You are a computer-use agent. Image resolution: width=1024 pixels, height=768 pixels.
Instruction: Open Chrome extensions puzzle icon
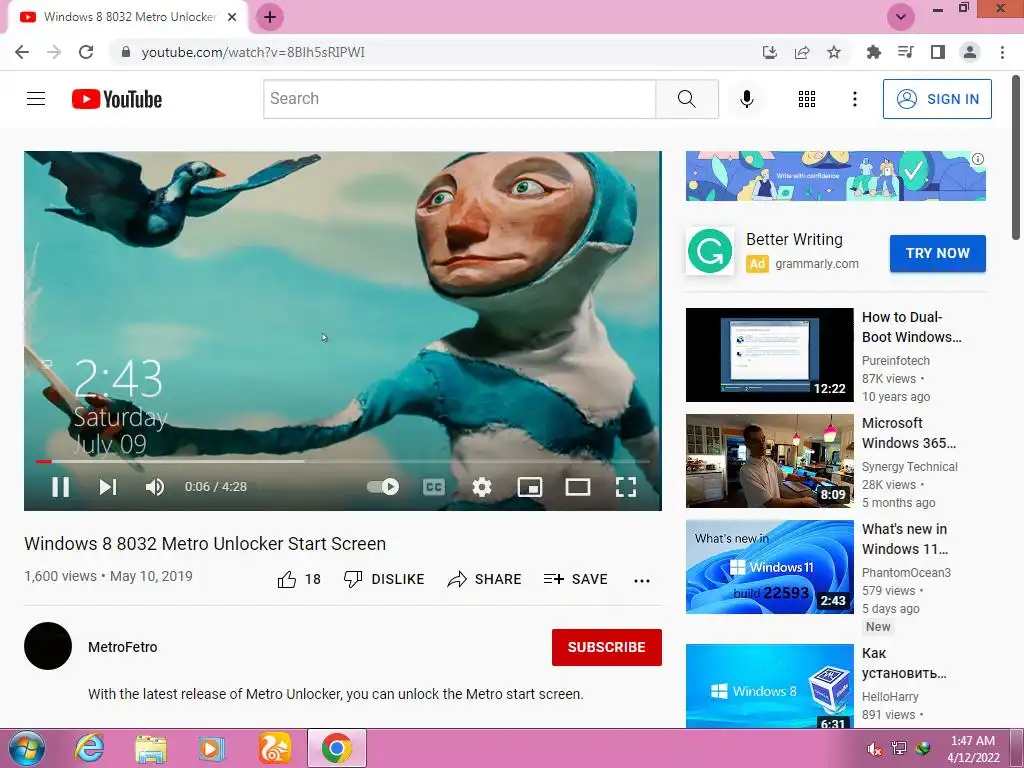[x=873, y=52]
